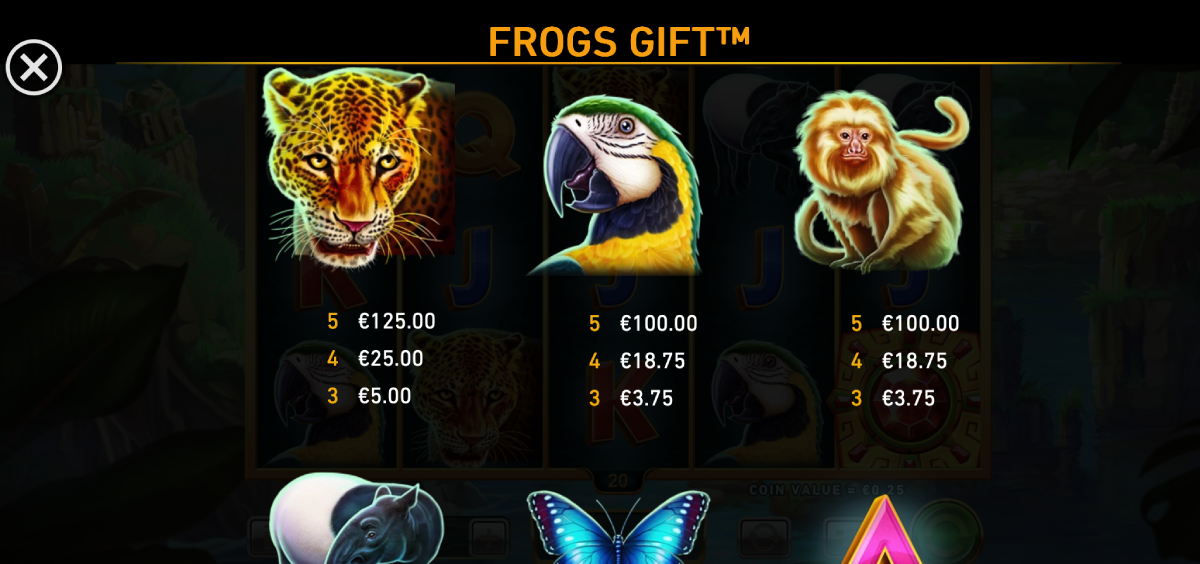
Task: Click the paylines count 20 badge
Action: [x=618, y=481]
